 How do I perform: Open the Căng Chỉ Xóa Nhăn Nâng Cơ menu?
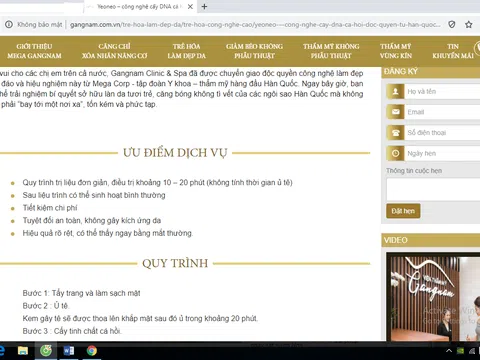tap(114, 51)
